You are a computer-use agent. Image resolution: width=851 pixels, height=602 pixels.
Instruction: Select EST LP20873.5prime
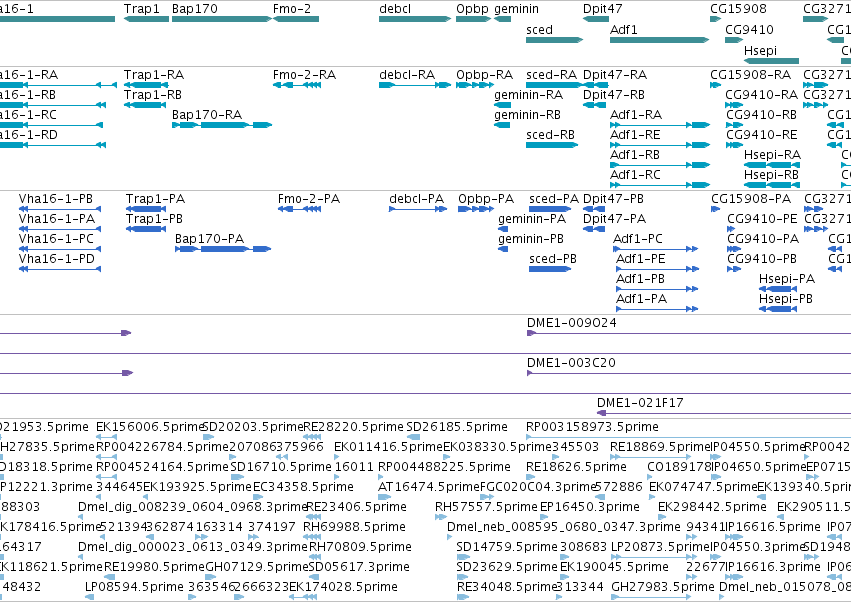[653, 557]
